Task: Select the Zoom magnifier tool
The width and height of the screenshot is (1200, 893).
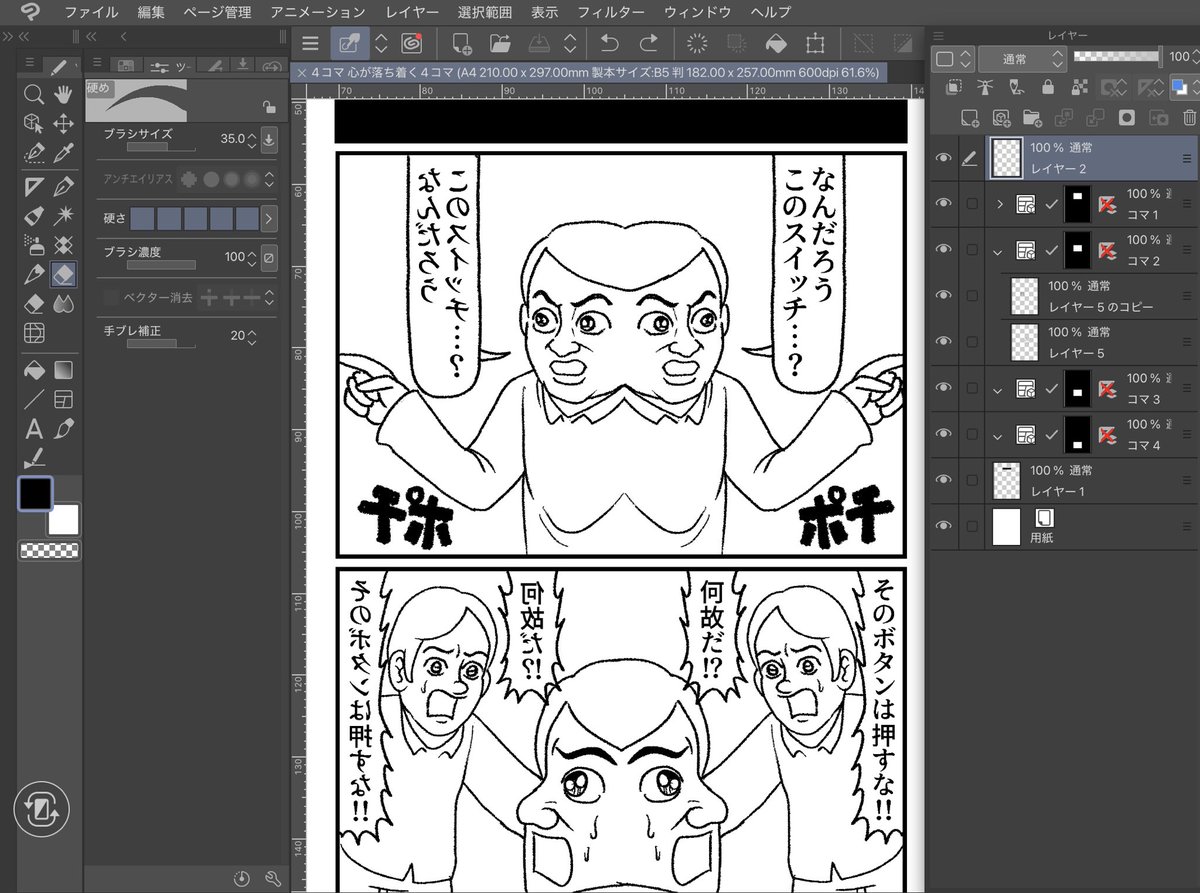Action: tap(34, 94)
